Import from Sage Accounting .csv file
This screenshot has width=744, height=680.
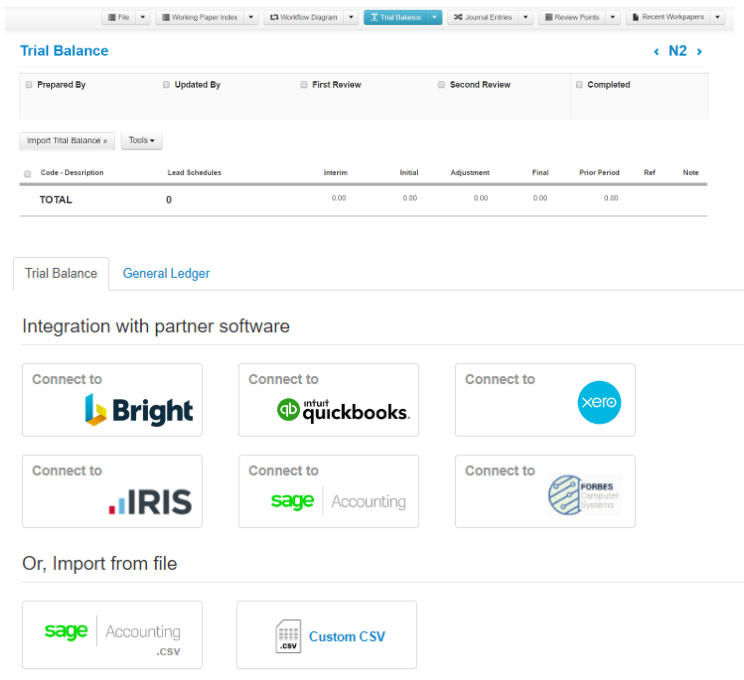click(x=112, y=635)
